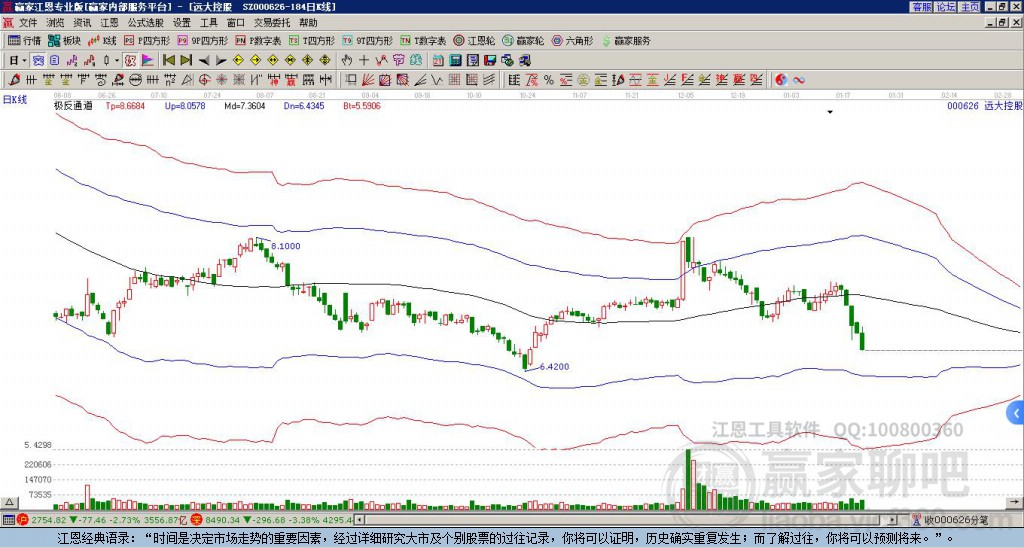The width and height of the screenshot is (1024, 548).
Task: Select the hand pan tool
Action: (347, 61)
